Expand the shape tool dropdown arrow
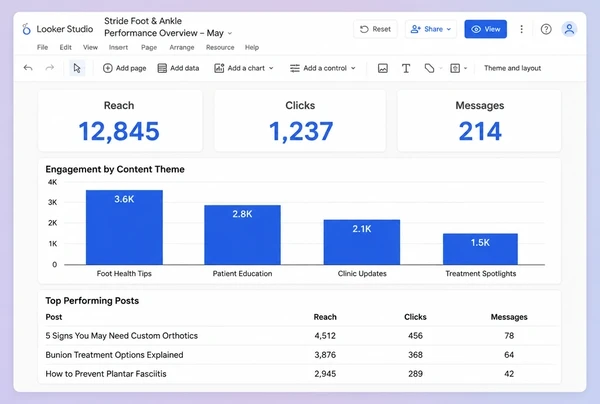Screen dimensions: 600x404 (465, 68)
